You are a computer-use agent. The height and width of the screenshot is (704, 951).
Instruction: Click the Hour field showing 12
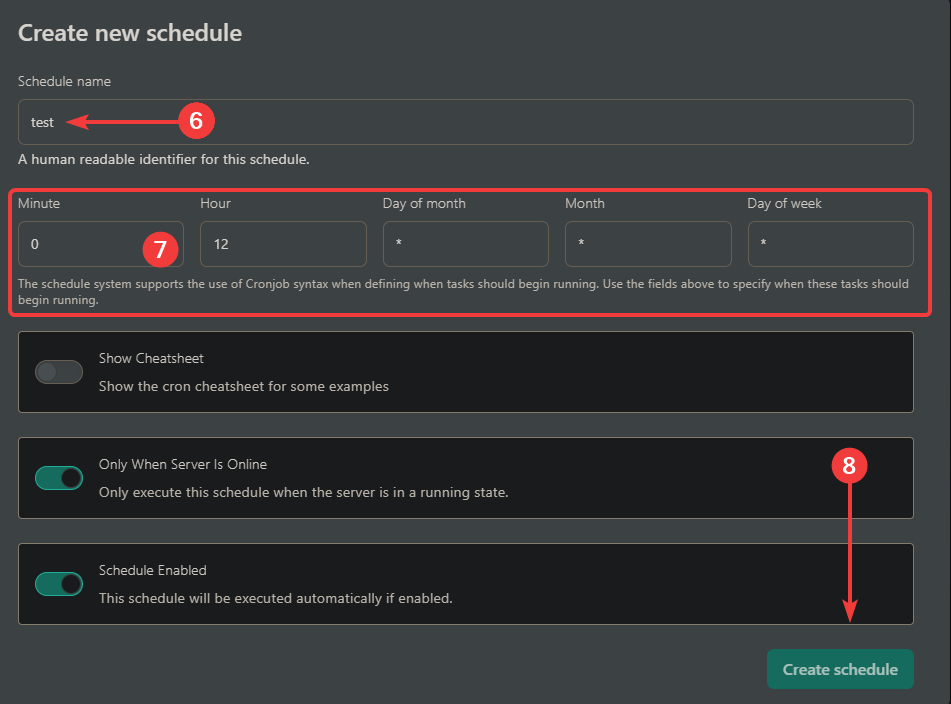283,243
